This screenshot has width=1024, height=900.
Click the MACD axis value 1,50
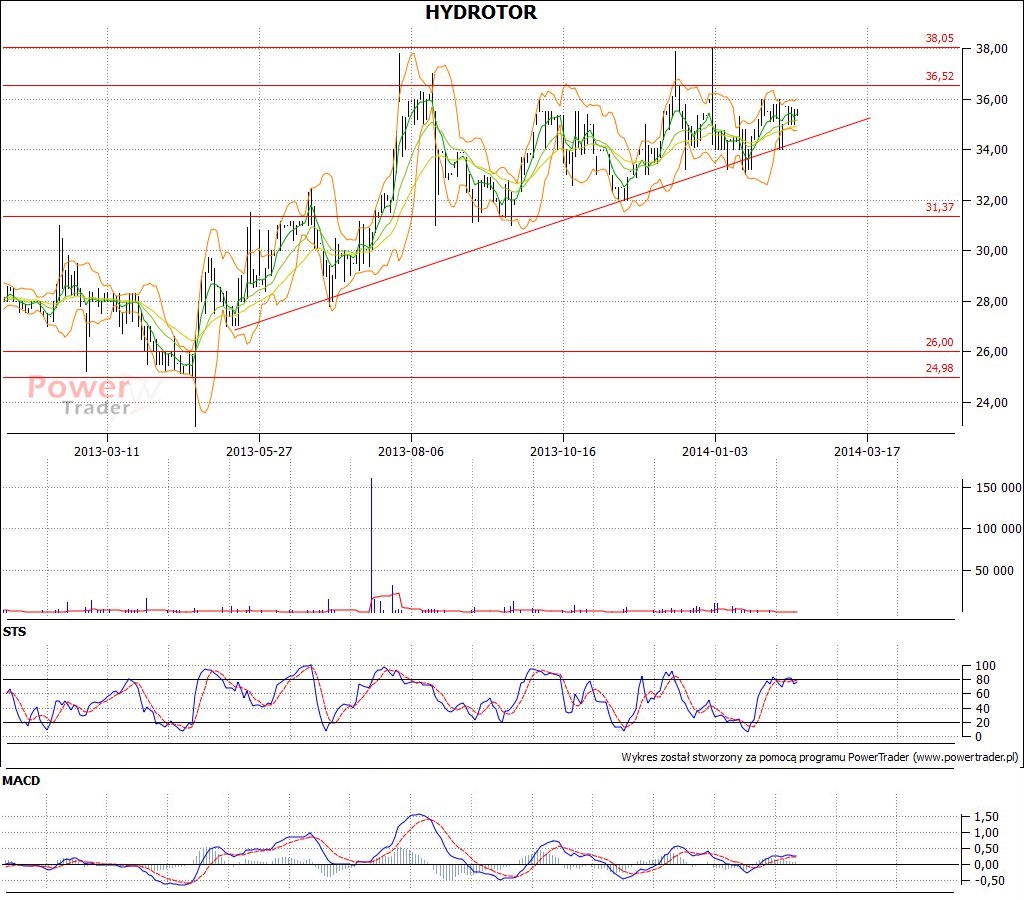[x=986, y=817]
